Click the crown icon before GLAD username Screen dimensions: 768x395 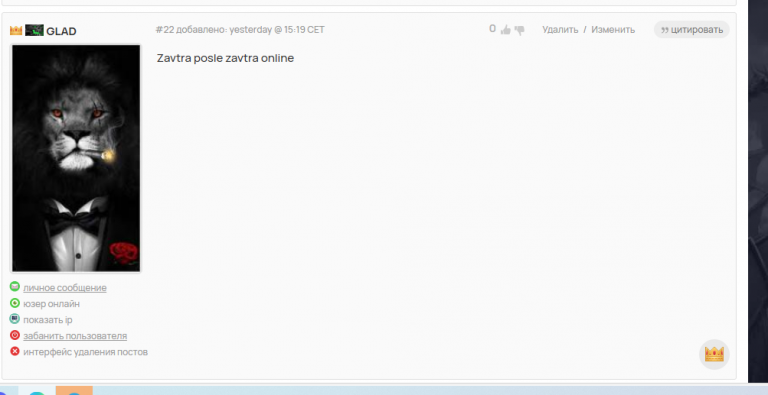tap(16, 30)
